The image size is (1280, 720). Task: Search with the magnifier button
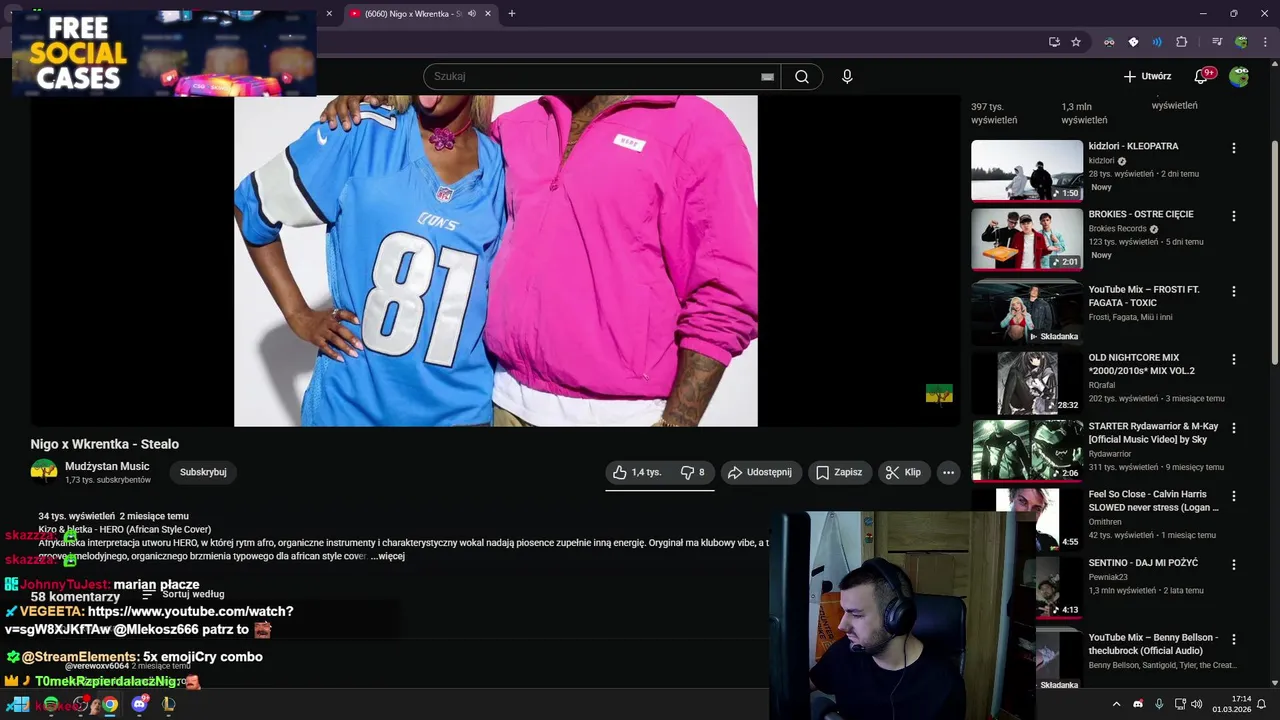tap(802, 77)
